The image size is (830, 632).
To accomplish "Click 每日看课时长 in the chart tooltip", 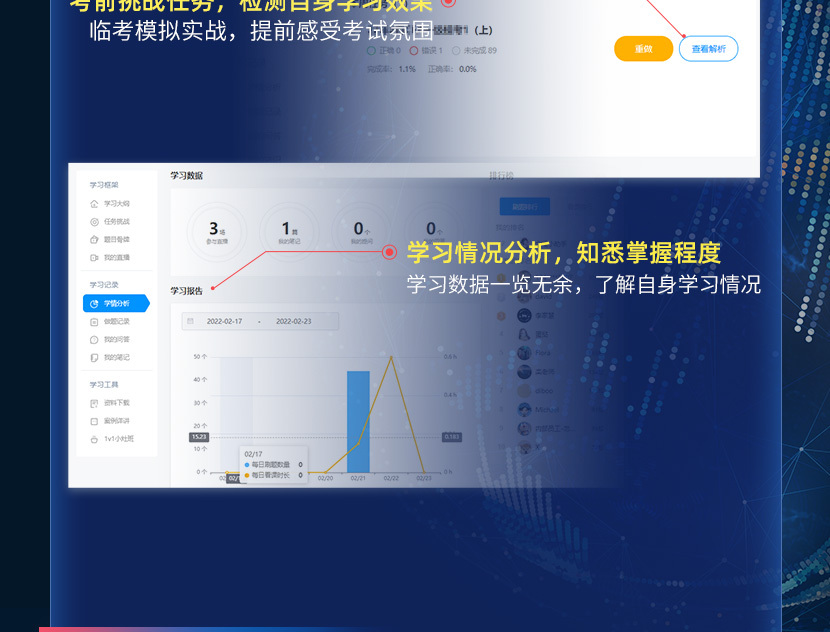I will tap(270, 475).
